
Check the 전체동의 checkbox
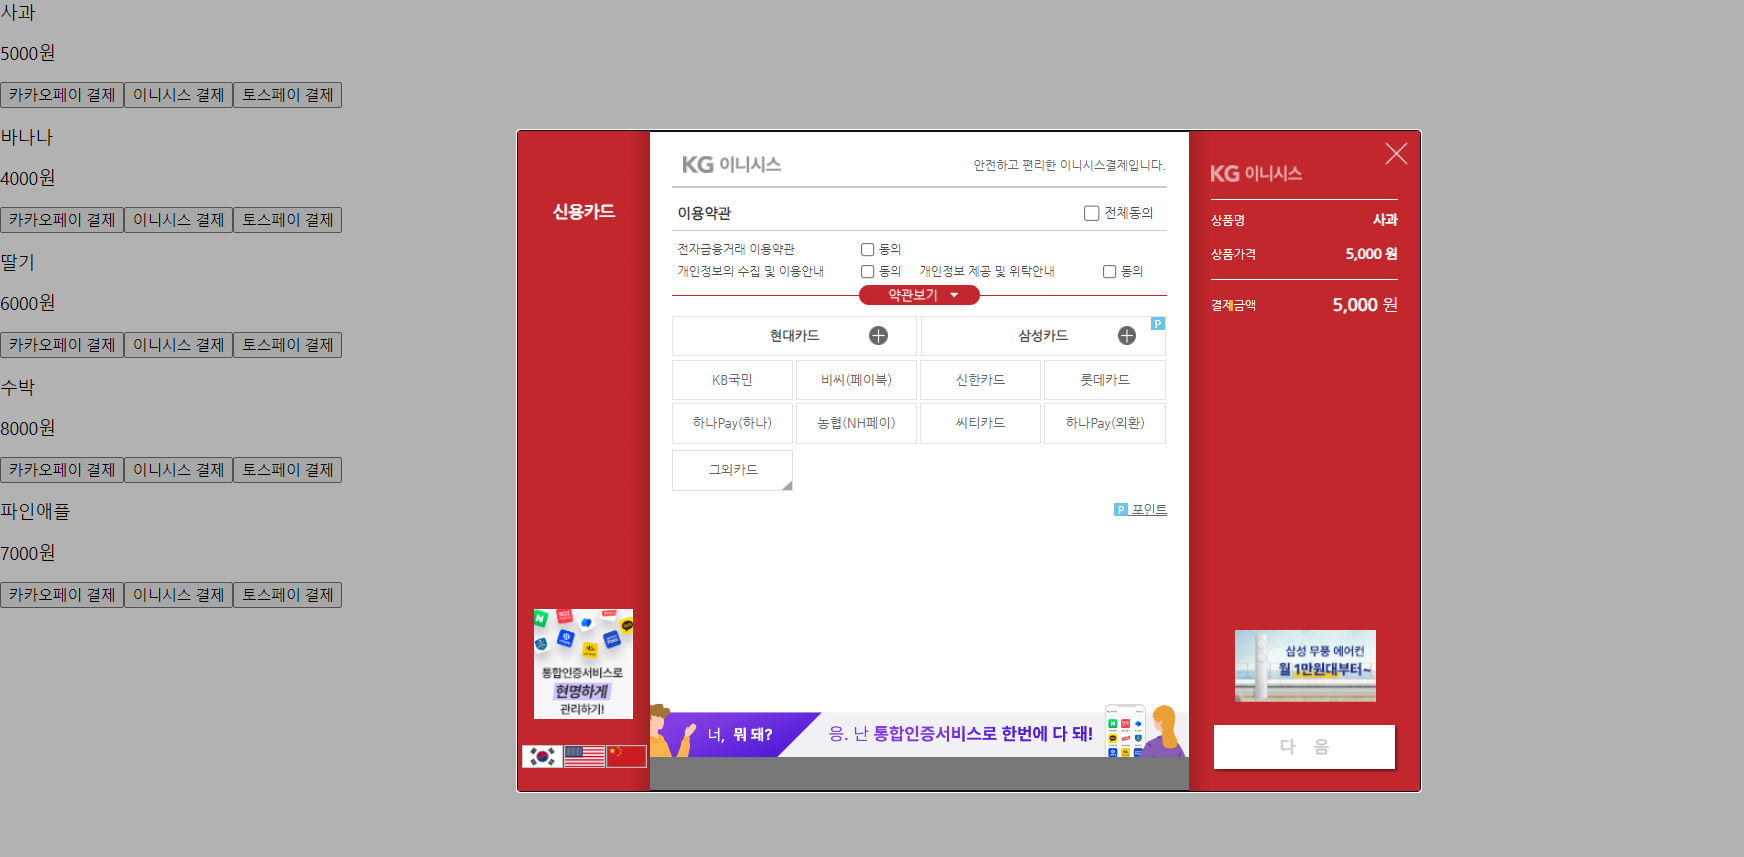pyautogui.click(x=1092, y=213)
